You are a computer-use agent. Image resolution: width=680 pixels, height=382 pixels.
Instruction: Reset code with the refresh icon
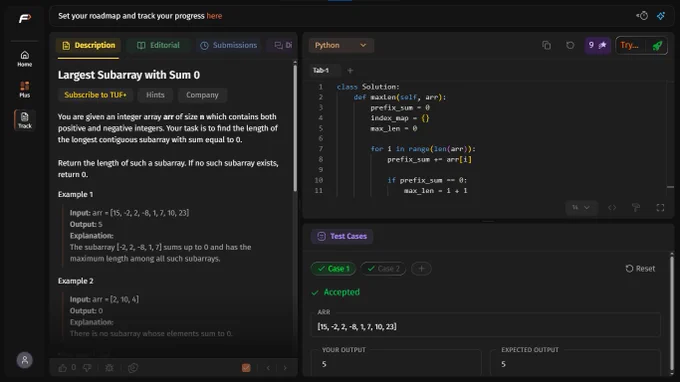(570, 45)
